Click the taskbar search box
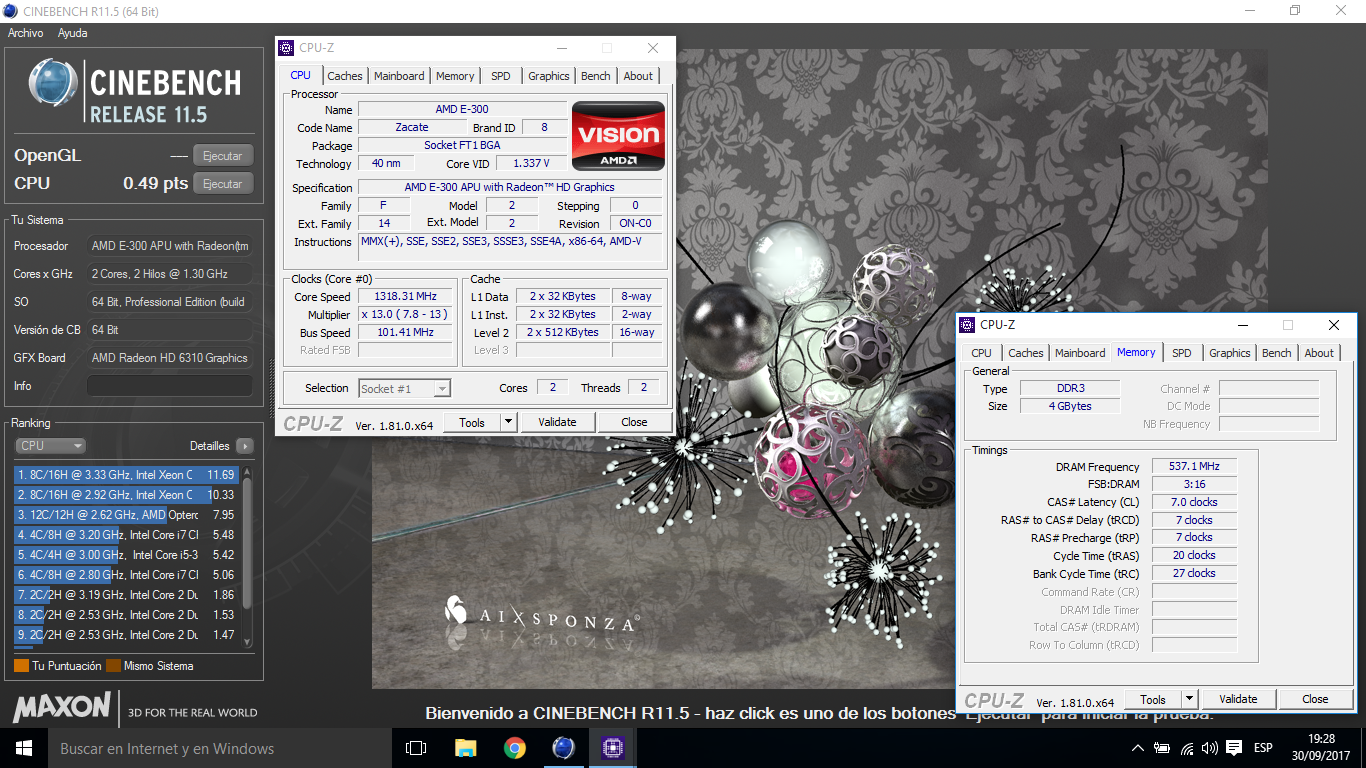The height and width of the screenshot is (768, 1366). click(219, 748)
